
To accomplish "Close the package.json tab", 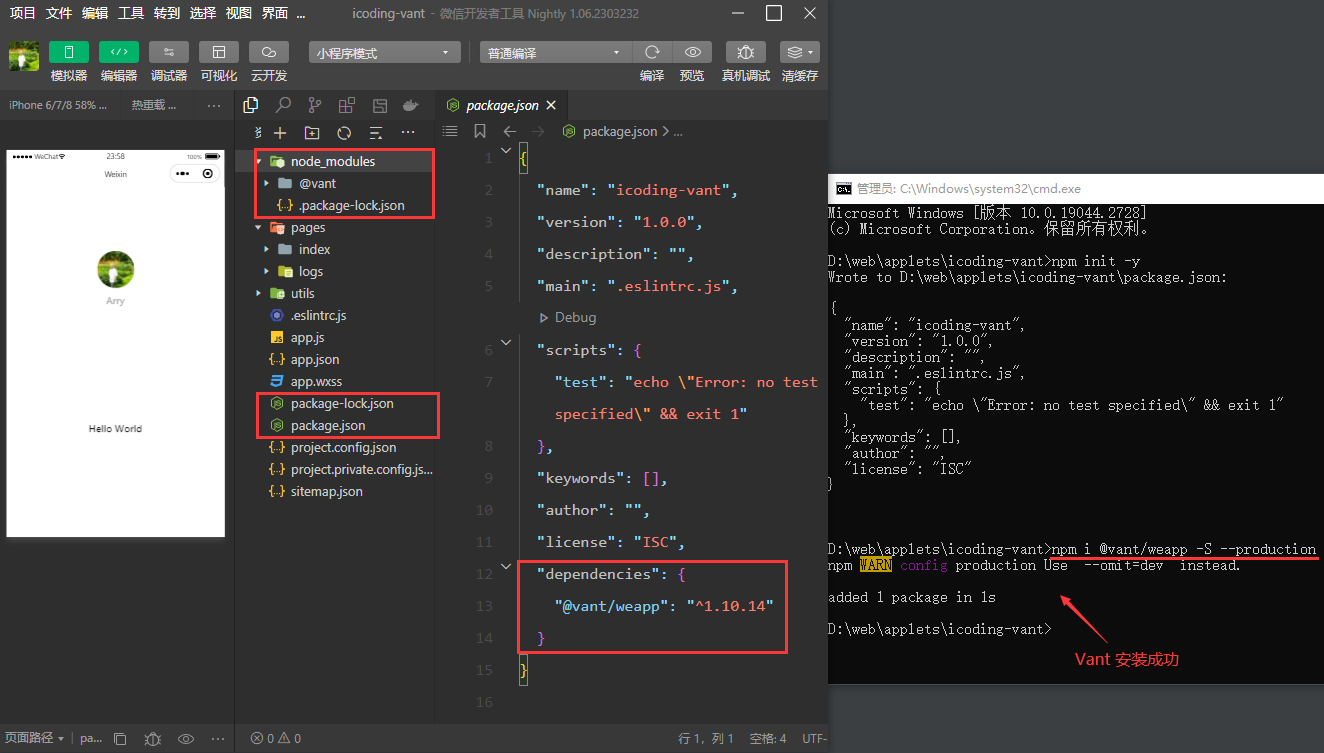I will tap(551, 105).
